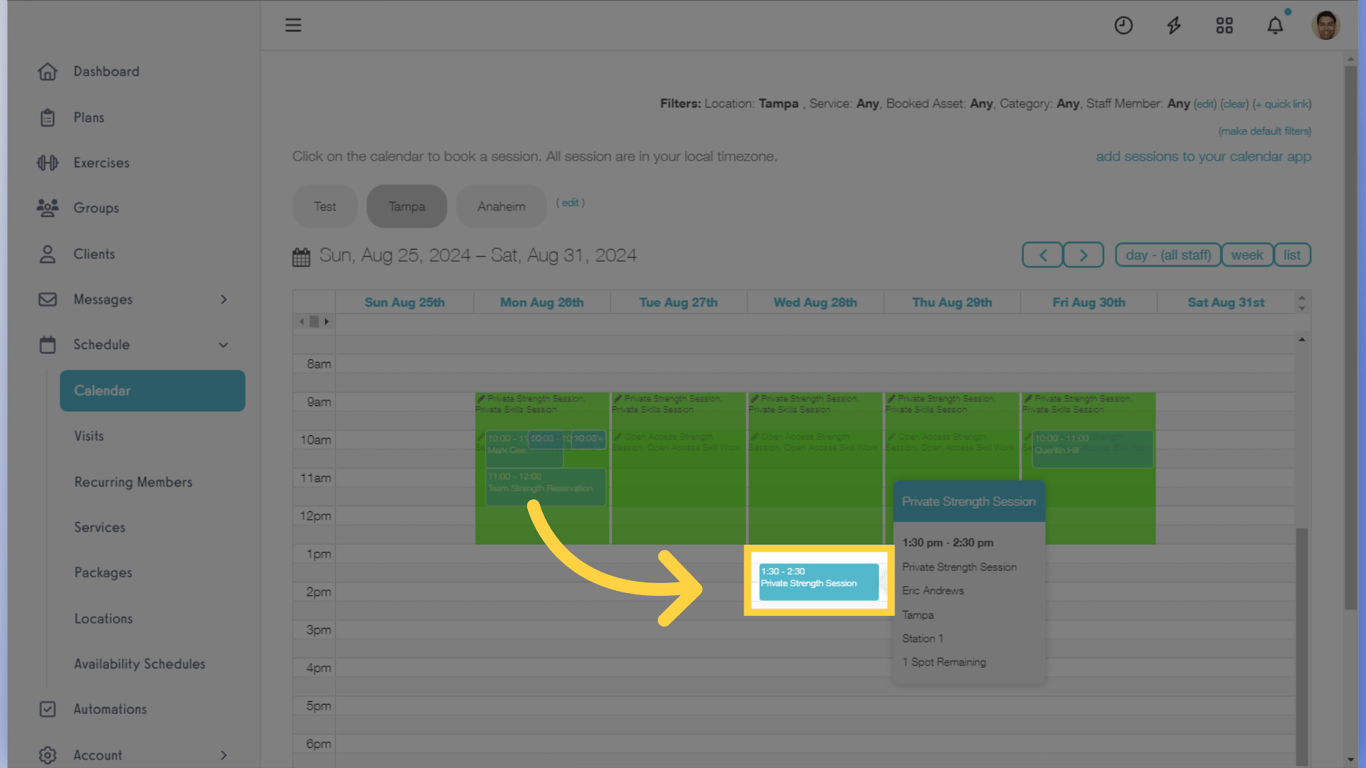Click the make default filters link
The image size is (1366, 768).
coord(1265,130)
